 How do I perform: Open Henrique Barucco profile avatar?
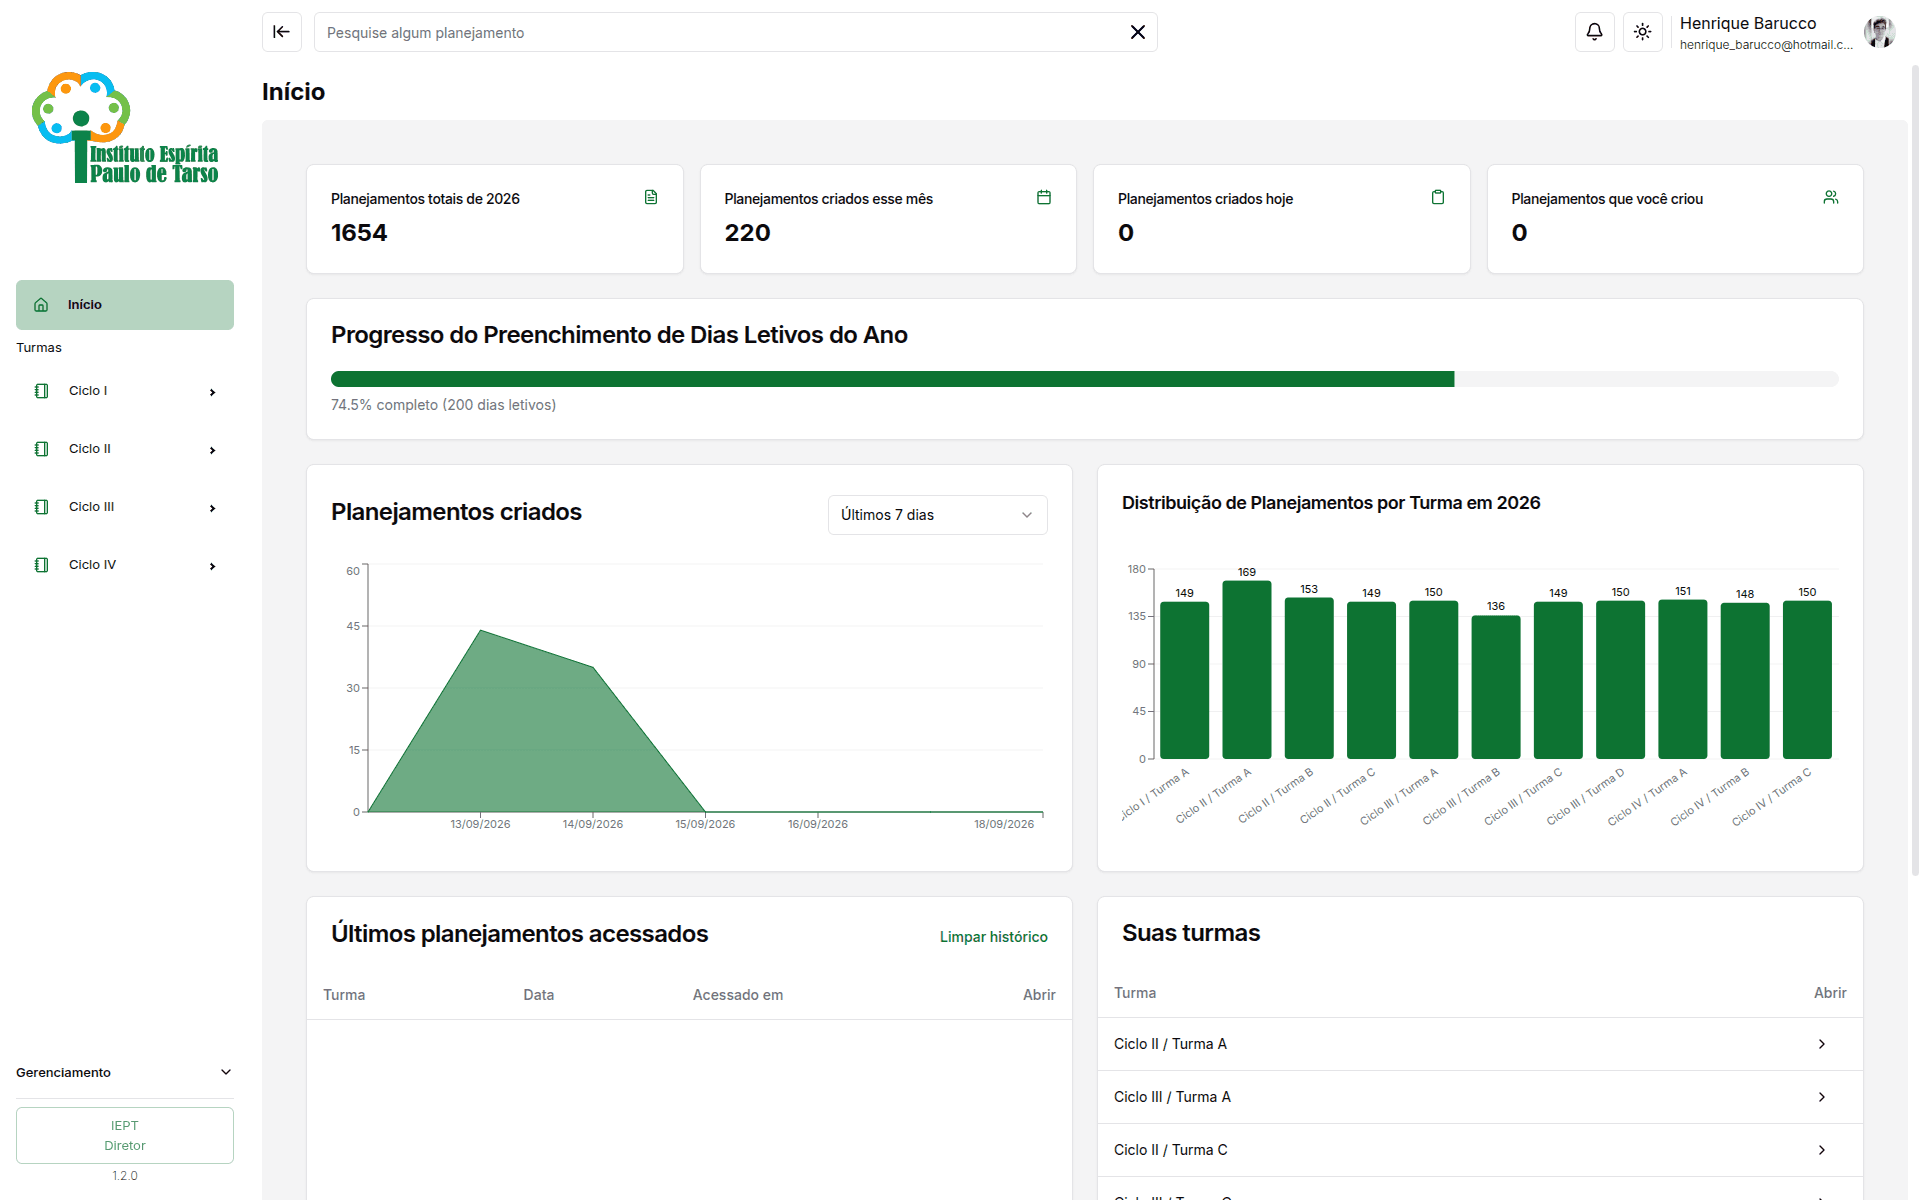click(1879, 32)
